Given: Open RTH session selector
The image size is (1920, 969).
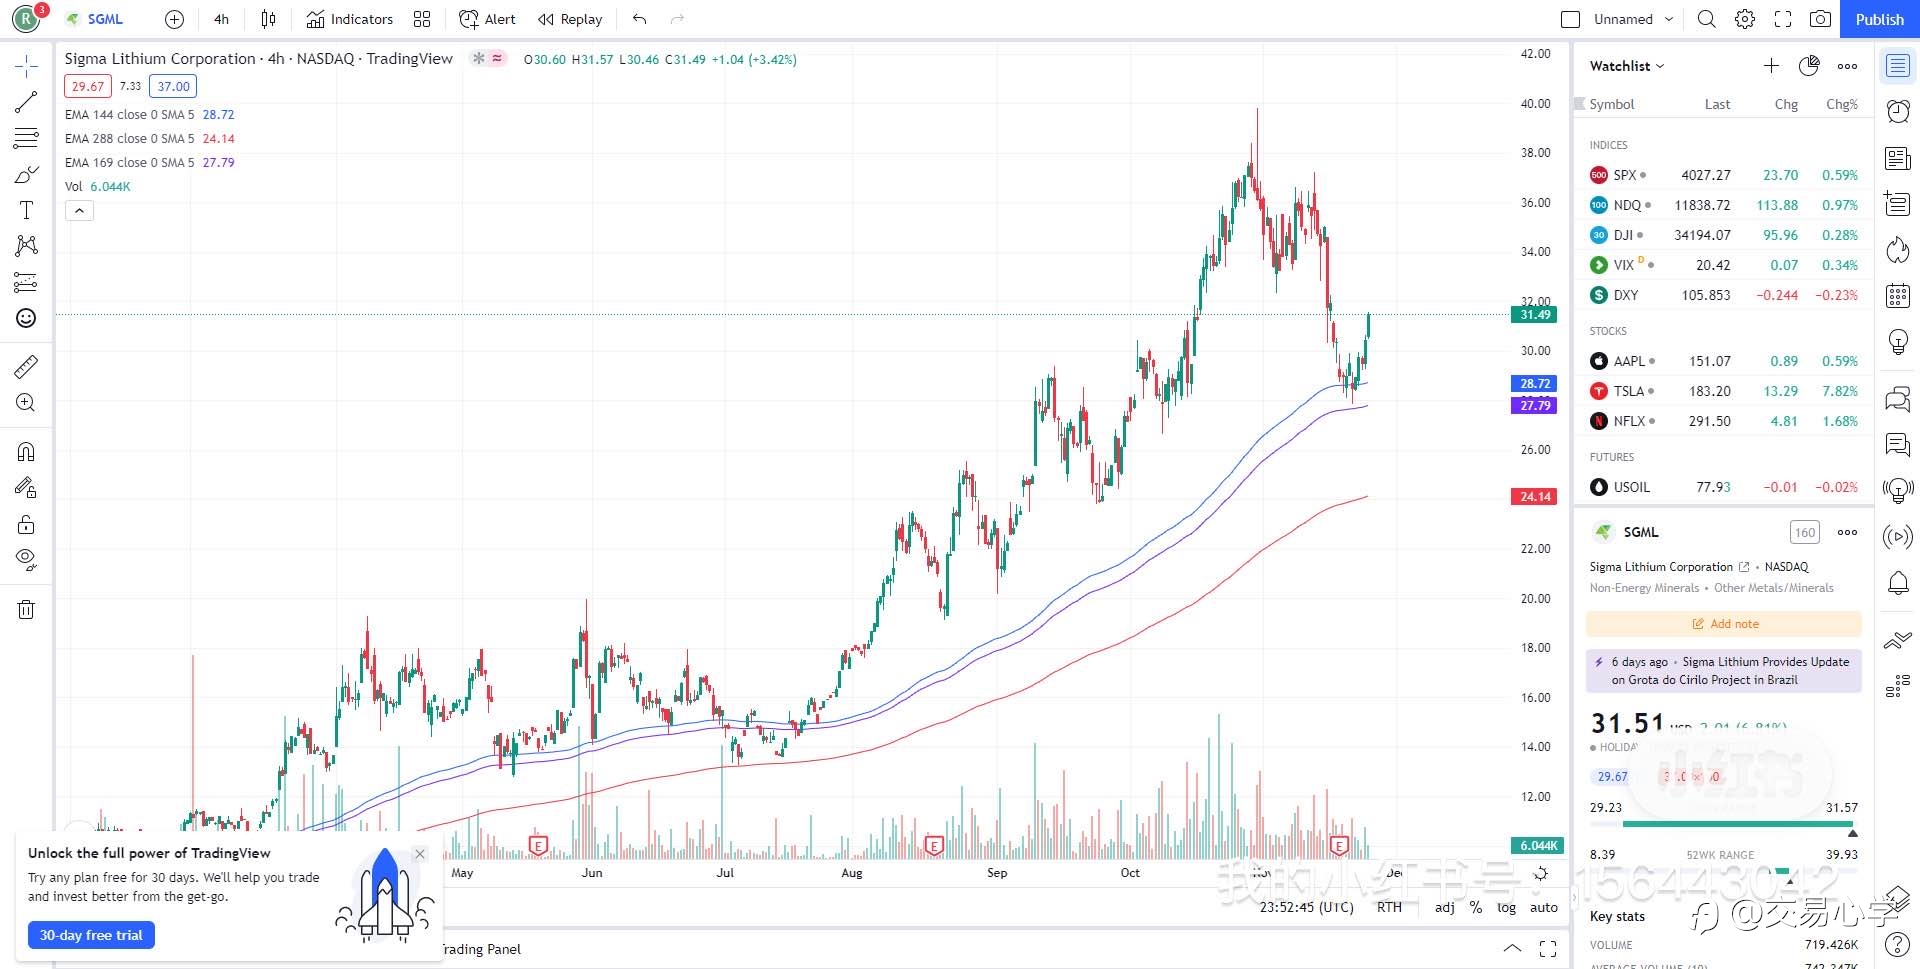Looking at the screenshot, I should coord(1389,907).
